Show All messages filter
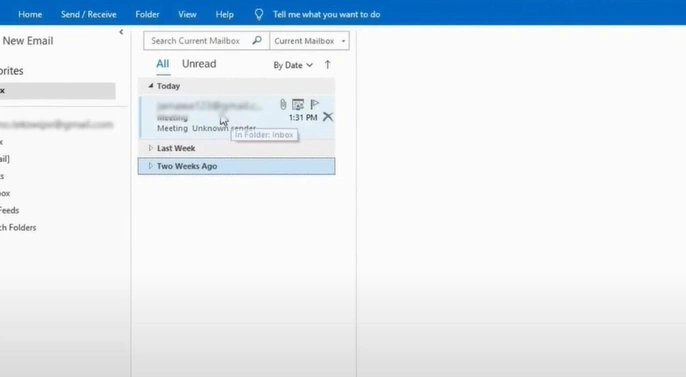The image size is (686, 377). tap(162, 64)
